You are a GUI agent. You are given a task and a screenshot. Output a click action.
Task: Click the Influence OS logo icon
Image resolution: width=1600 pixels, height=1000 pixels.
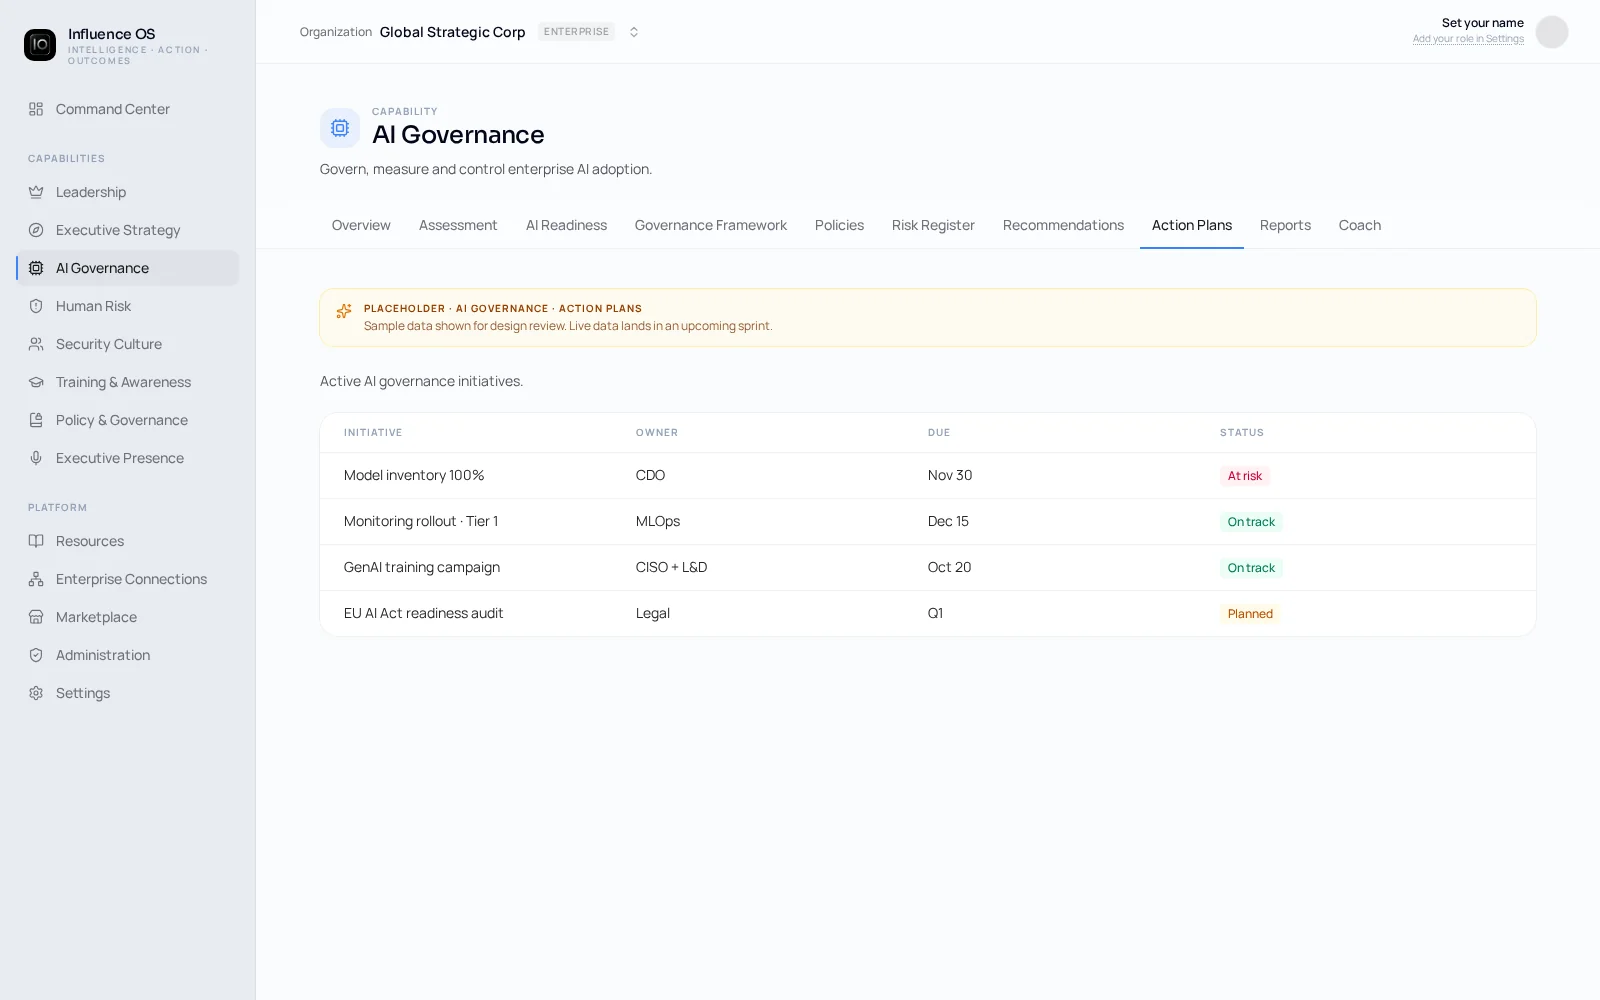40,45
